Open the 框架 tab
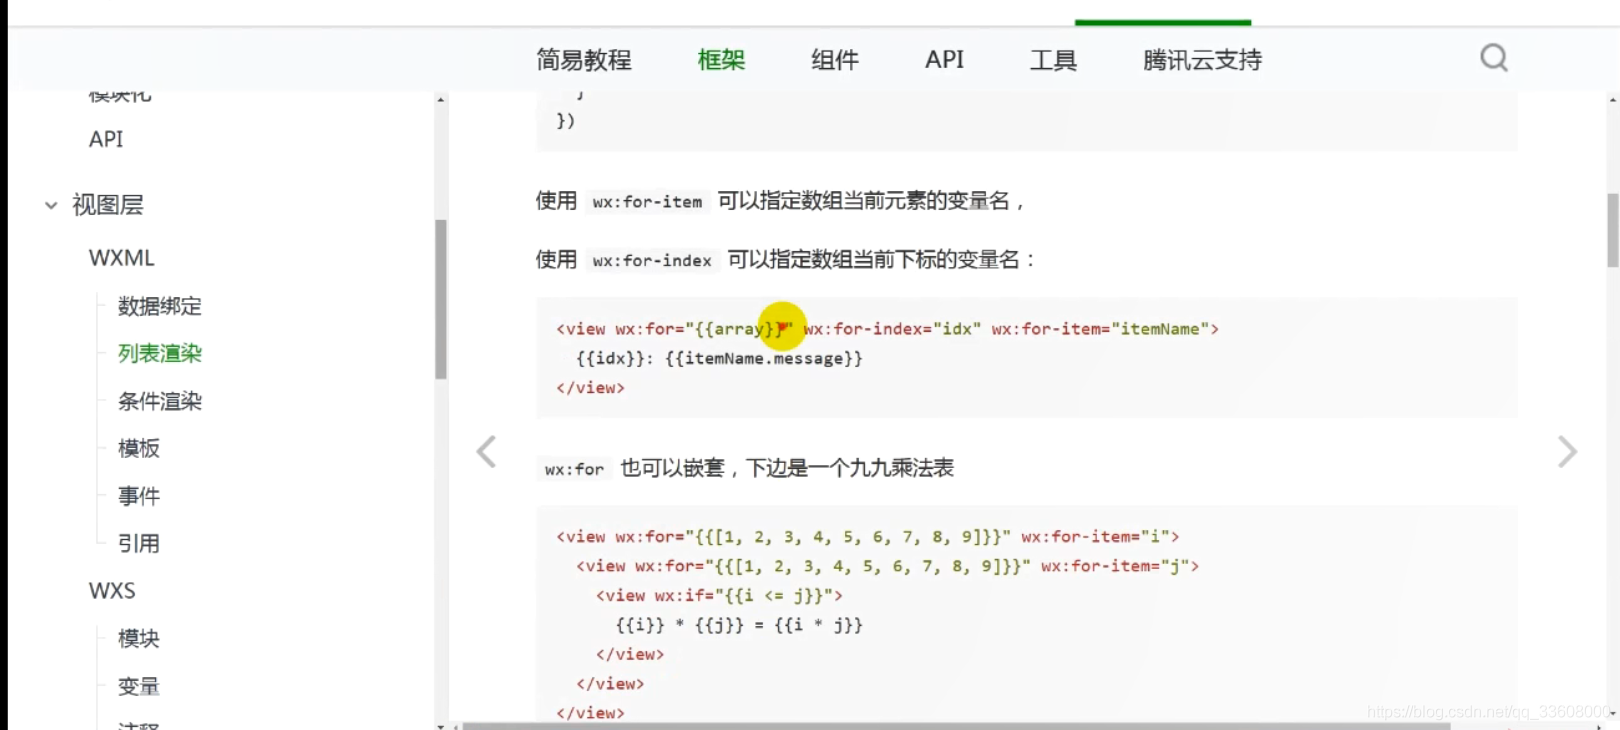This screenshot has width=1620, height=730. tap(721, 60)
